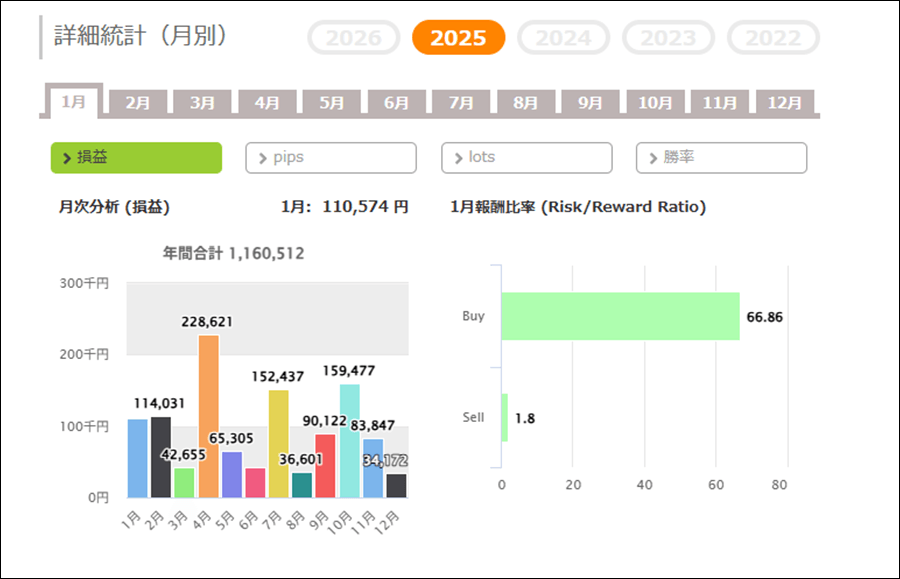Click the yellow July bar 152,437
Image resolution: width=900 pixels, height=579 pixels.
279,443
